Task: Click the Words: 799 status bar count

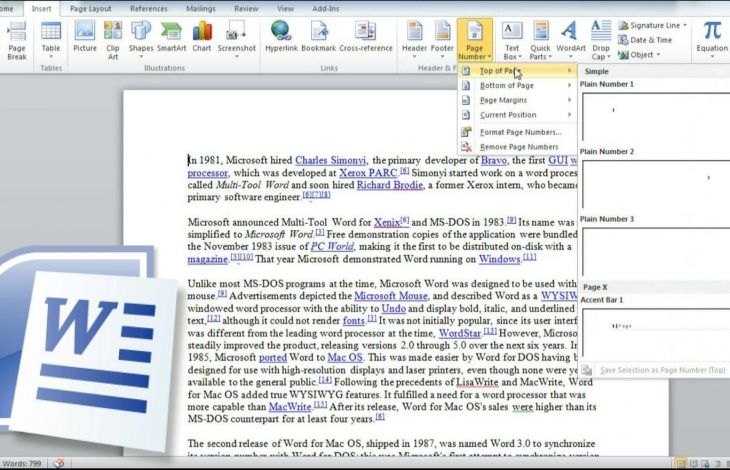Action: (x=22, y=463)
